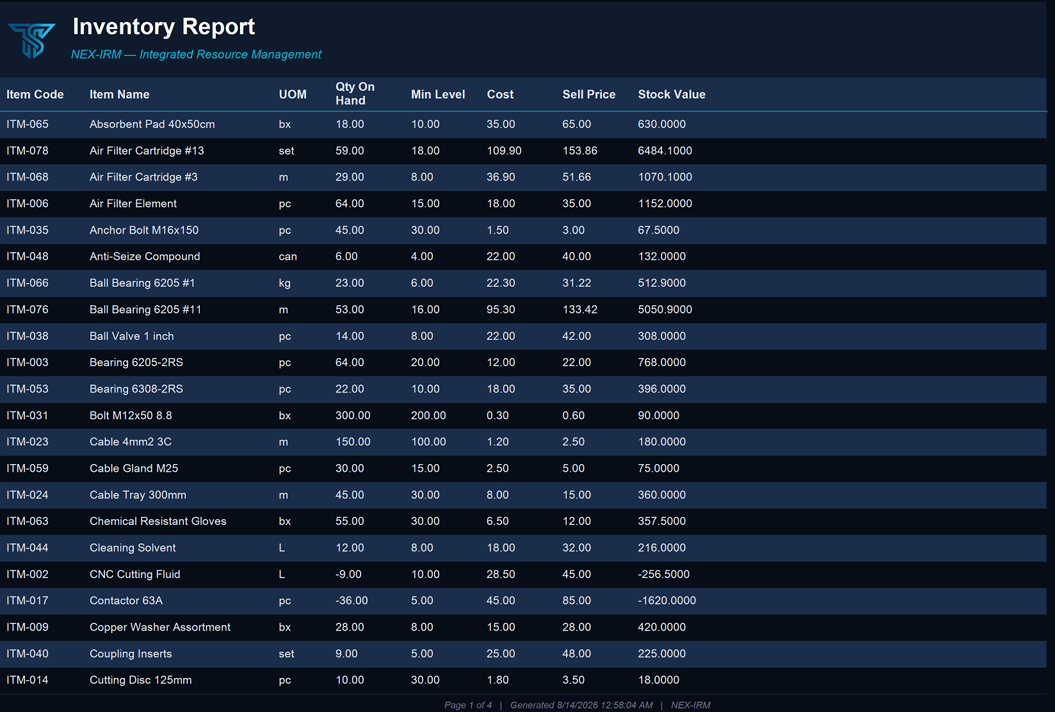Image resolution: width=1055 pixels, height=712 pixels.
Task: Select Cutting Disc 125mm name
Action: (140, 680)
